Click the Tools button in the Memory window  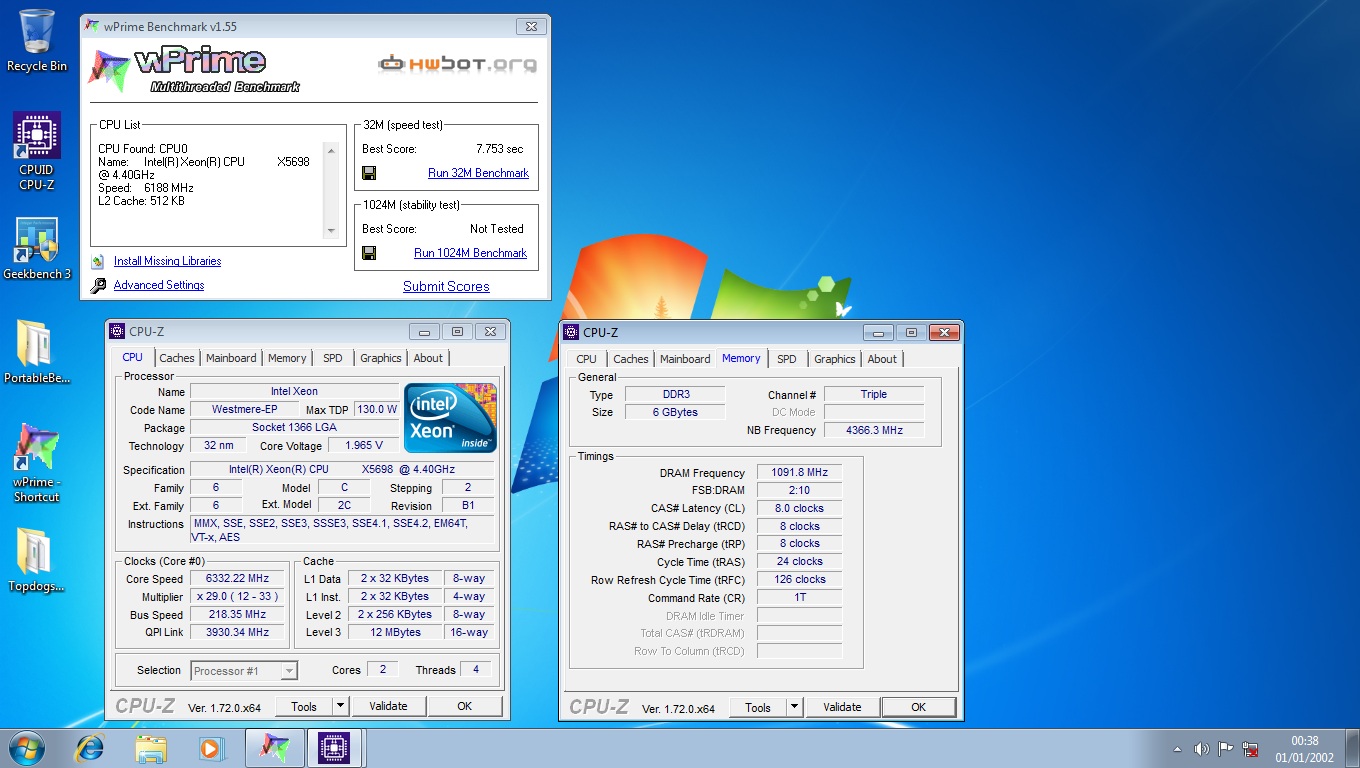758,707
